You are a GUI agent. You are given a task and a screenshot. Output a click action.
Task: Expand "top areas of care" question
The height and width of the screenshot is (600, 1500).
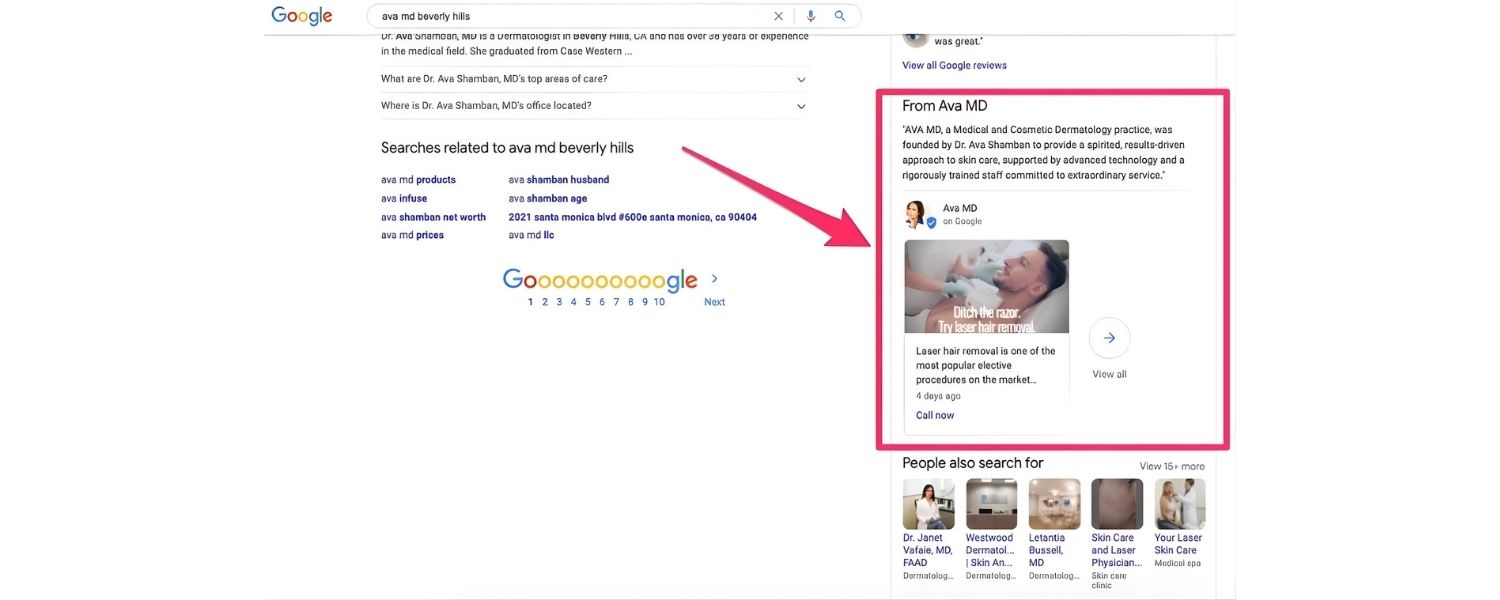tap(801, 79)
